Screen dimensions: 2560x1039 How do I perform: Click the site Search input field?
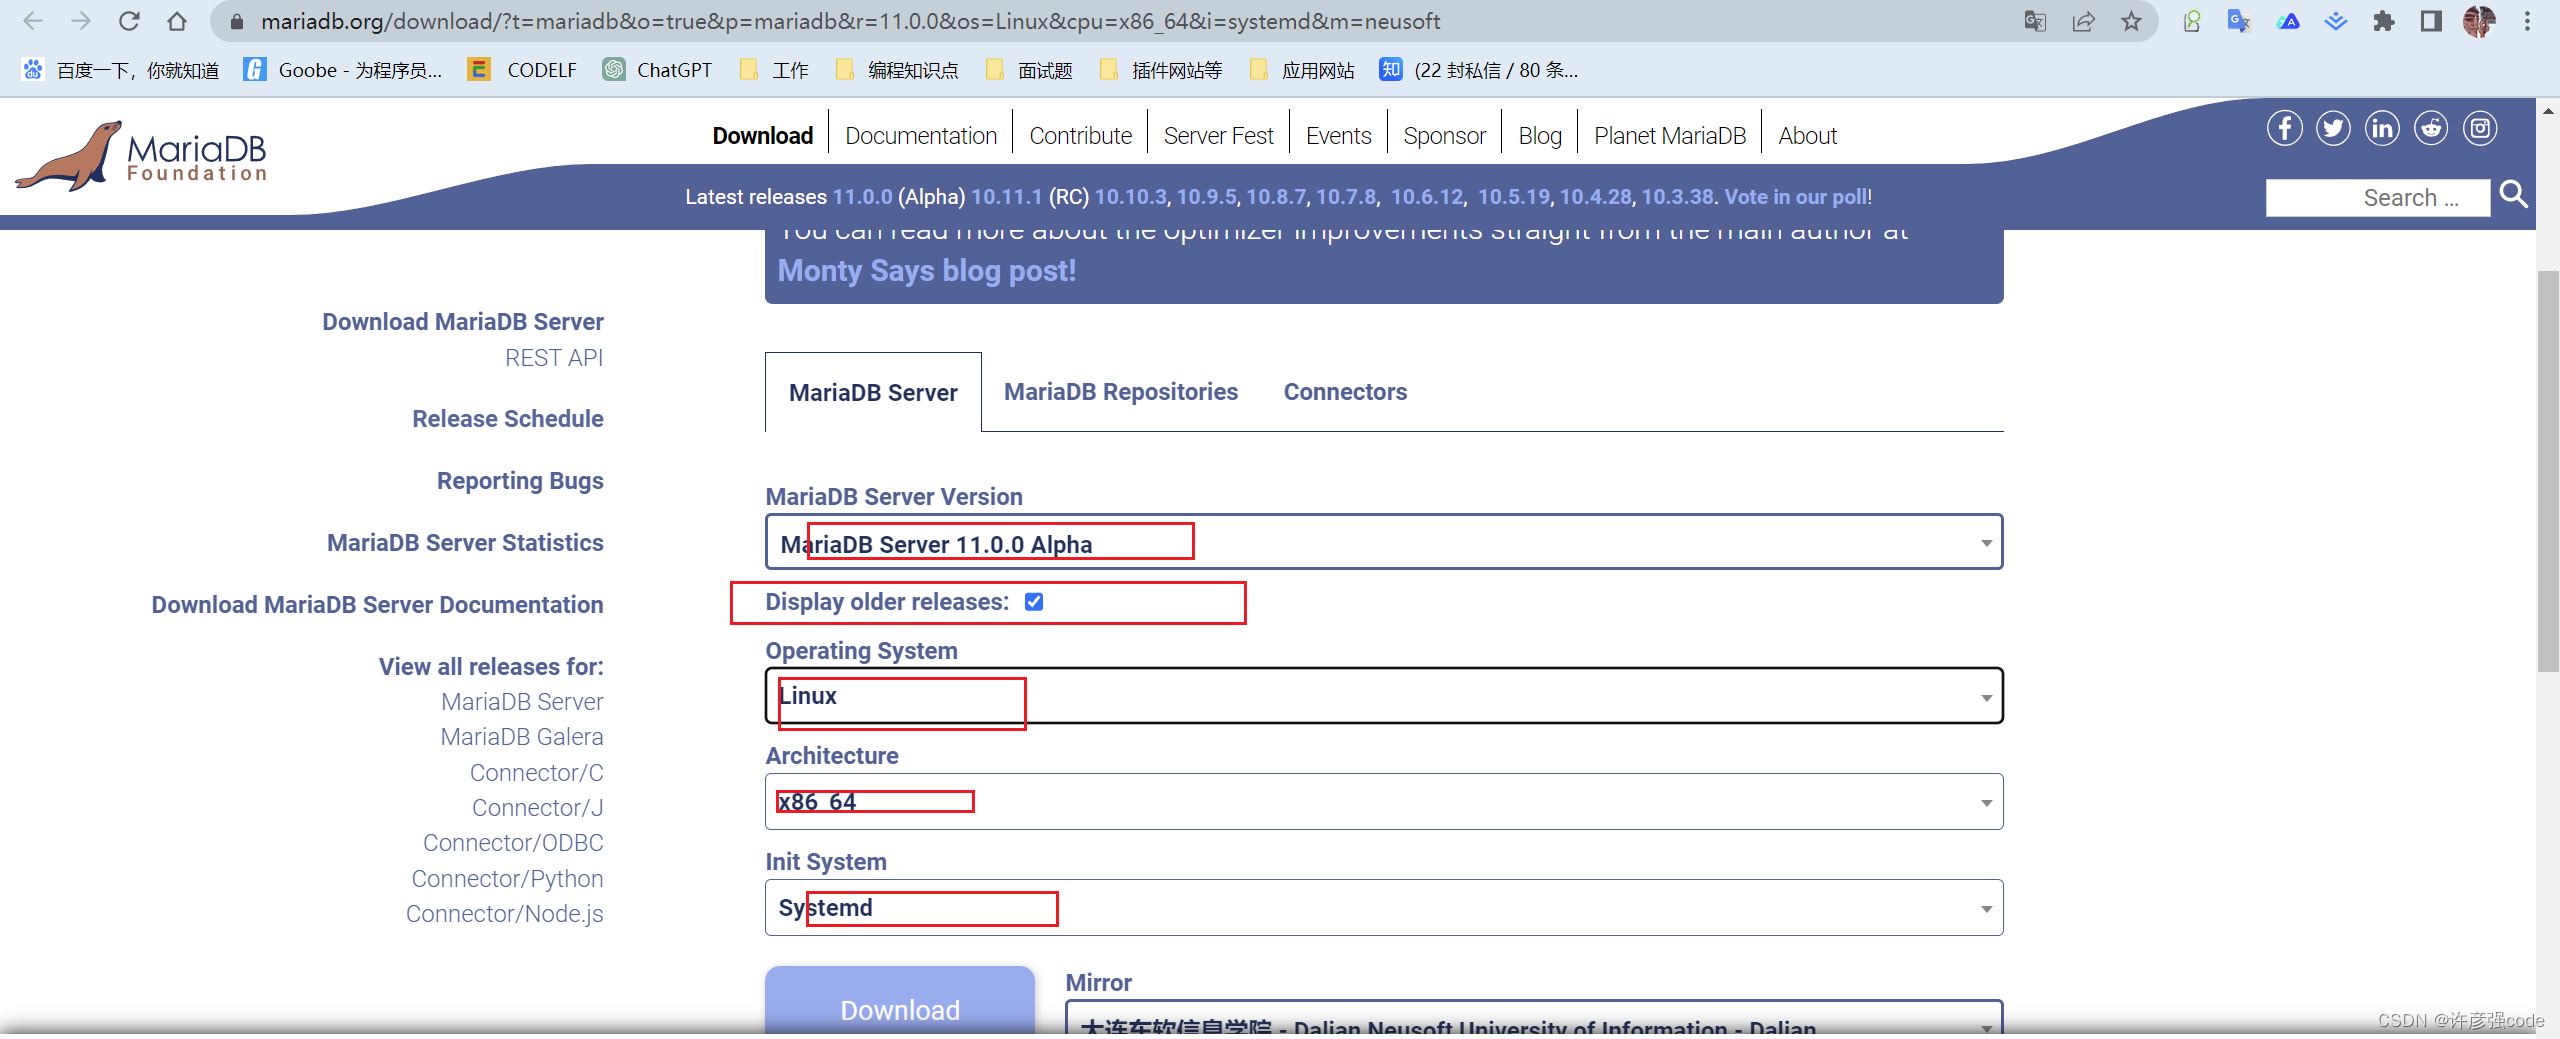pyautogui.click(x=2377, y=197)
